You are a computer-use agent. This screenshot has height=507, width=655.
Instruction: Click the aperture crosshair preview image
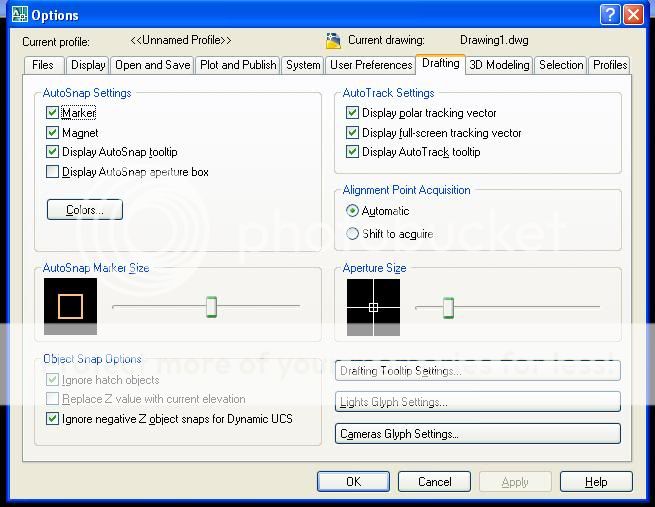click(x=373, y=307)
